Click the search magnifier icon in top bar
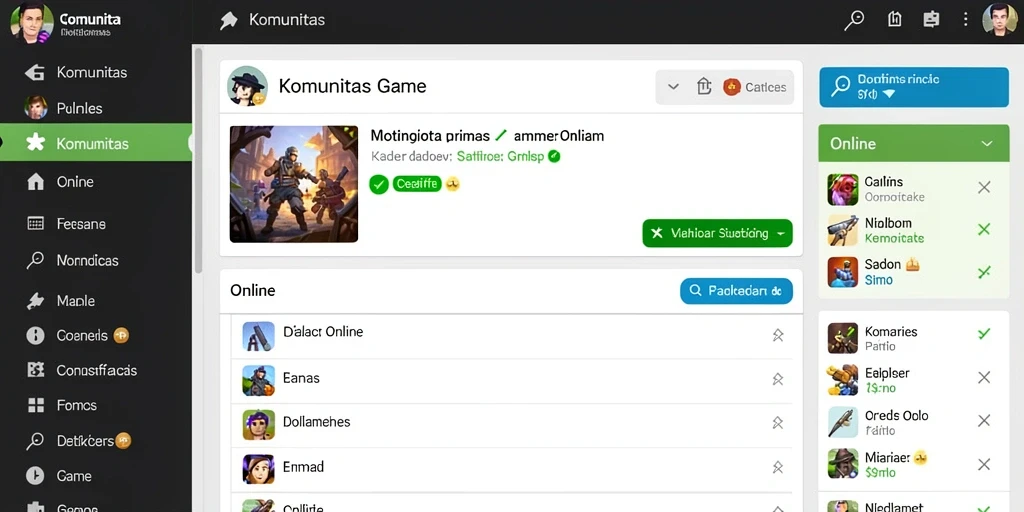The image size is (1024, 512). (x=854, y=20)
